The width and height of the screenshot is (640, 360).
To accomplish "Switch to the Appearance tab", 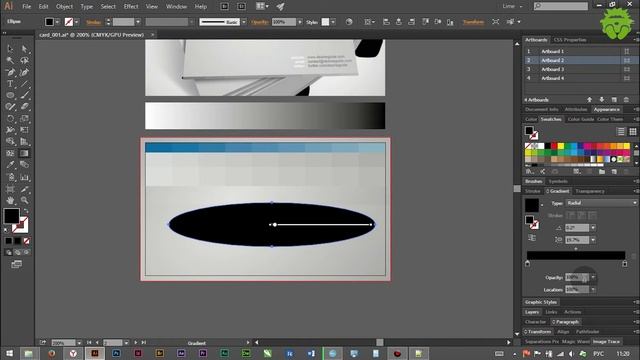I will [607, 109].
